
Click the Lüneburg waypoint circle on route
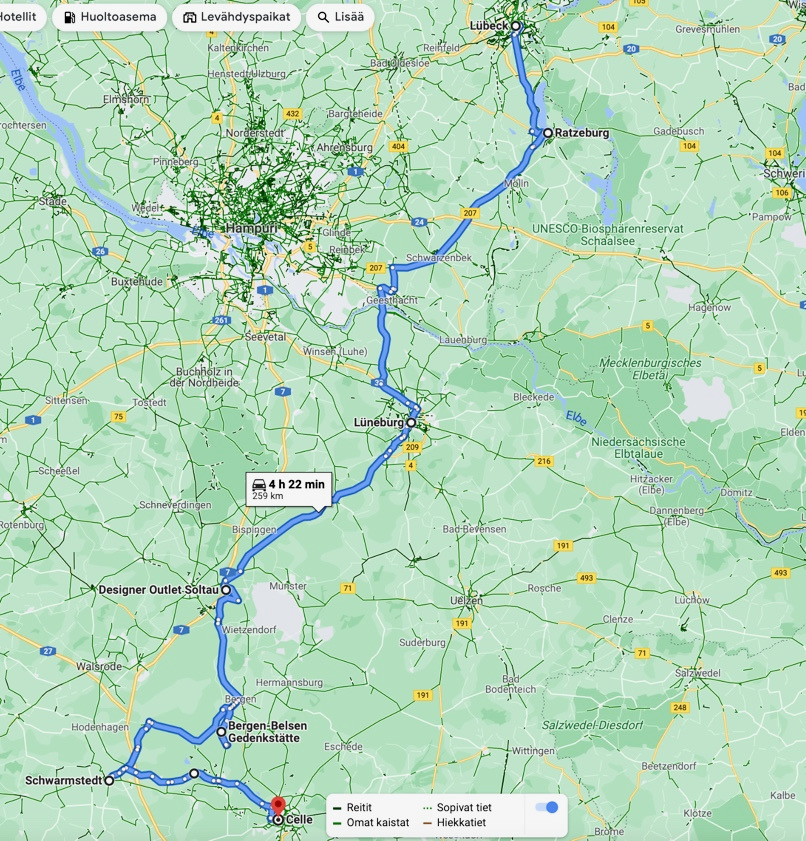411,423
